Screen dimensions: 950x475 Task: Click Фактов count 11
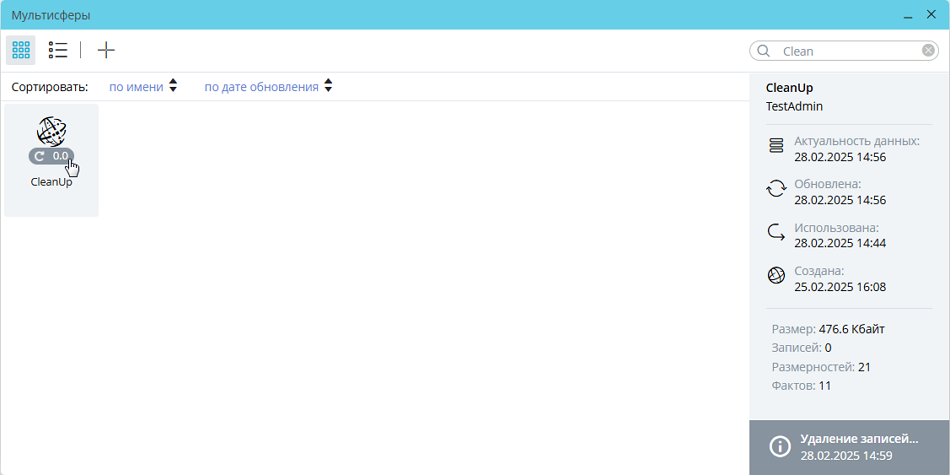(825, 386)
